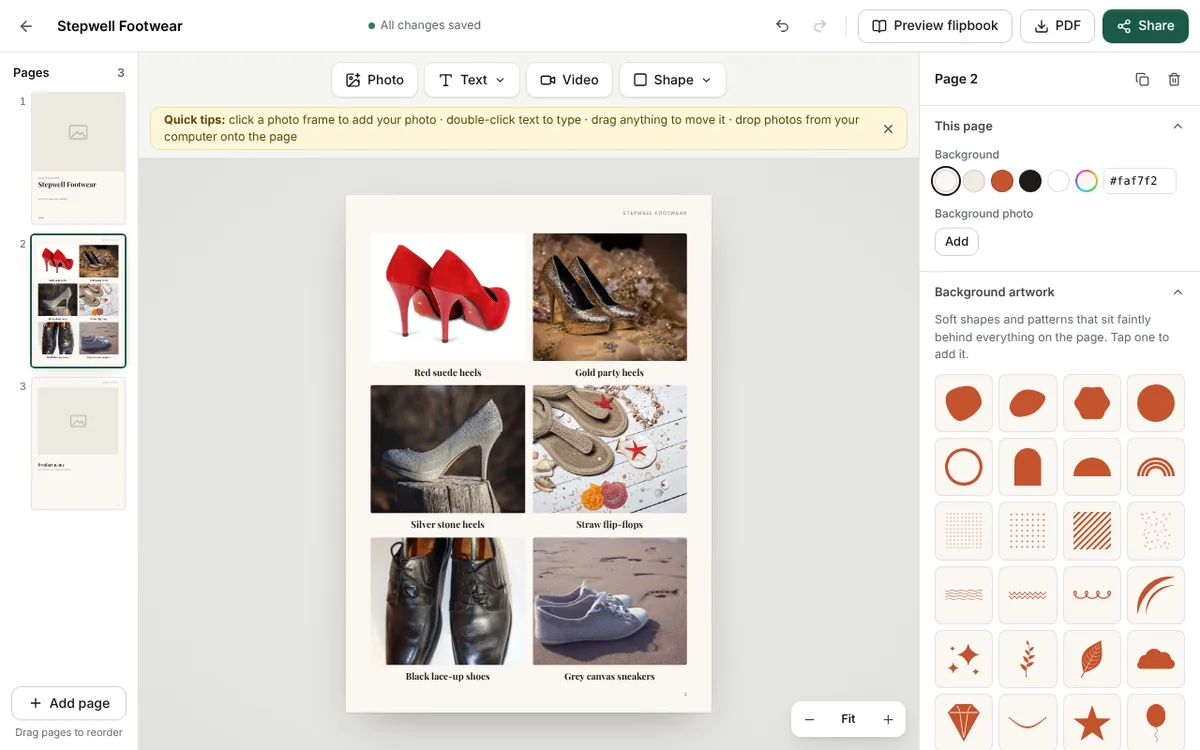This screenshot has width=1200, height=750.
Task: Open the rainbow custom color picker
Action: tap(1086, 181)
